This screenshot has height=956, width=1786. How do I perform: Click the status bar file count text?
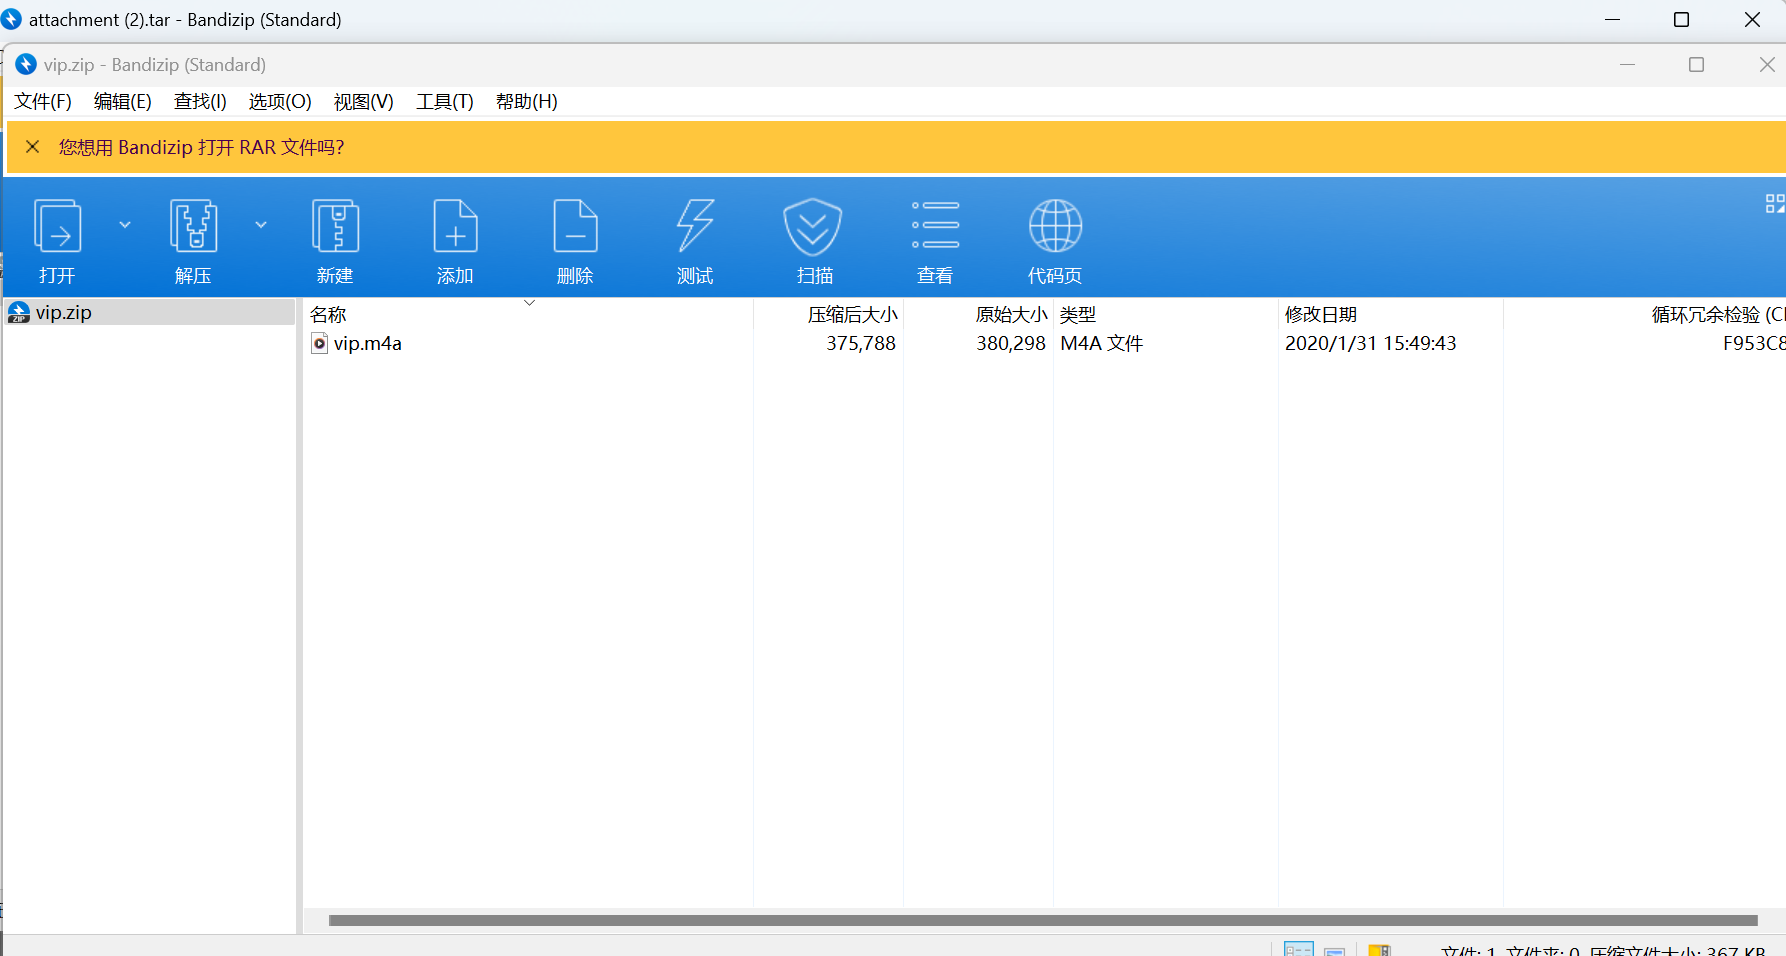pos(1605,951)
